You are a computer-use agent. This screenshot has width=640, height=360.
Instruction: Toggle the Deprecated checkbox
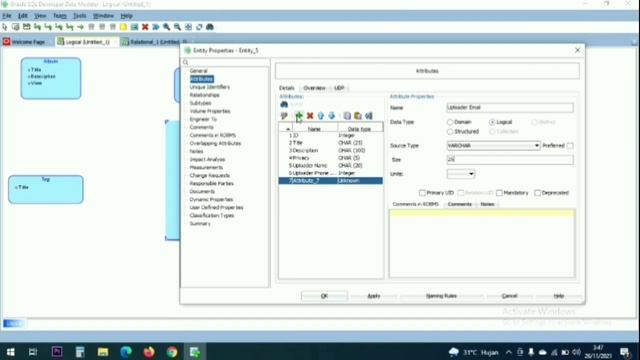pyautogui.click(x=538, y=193)
